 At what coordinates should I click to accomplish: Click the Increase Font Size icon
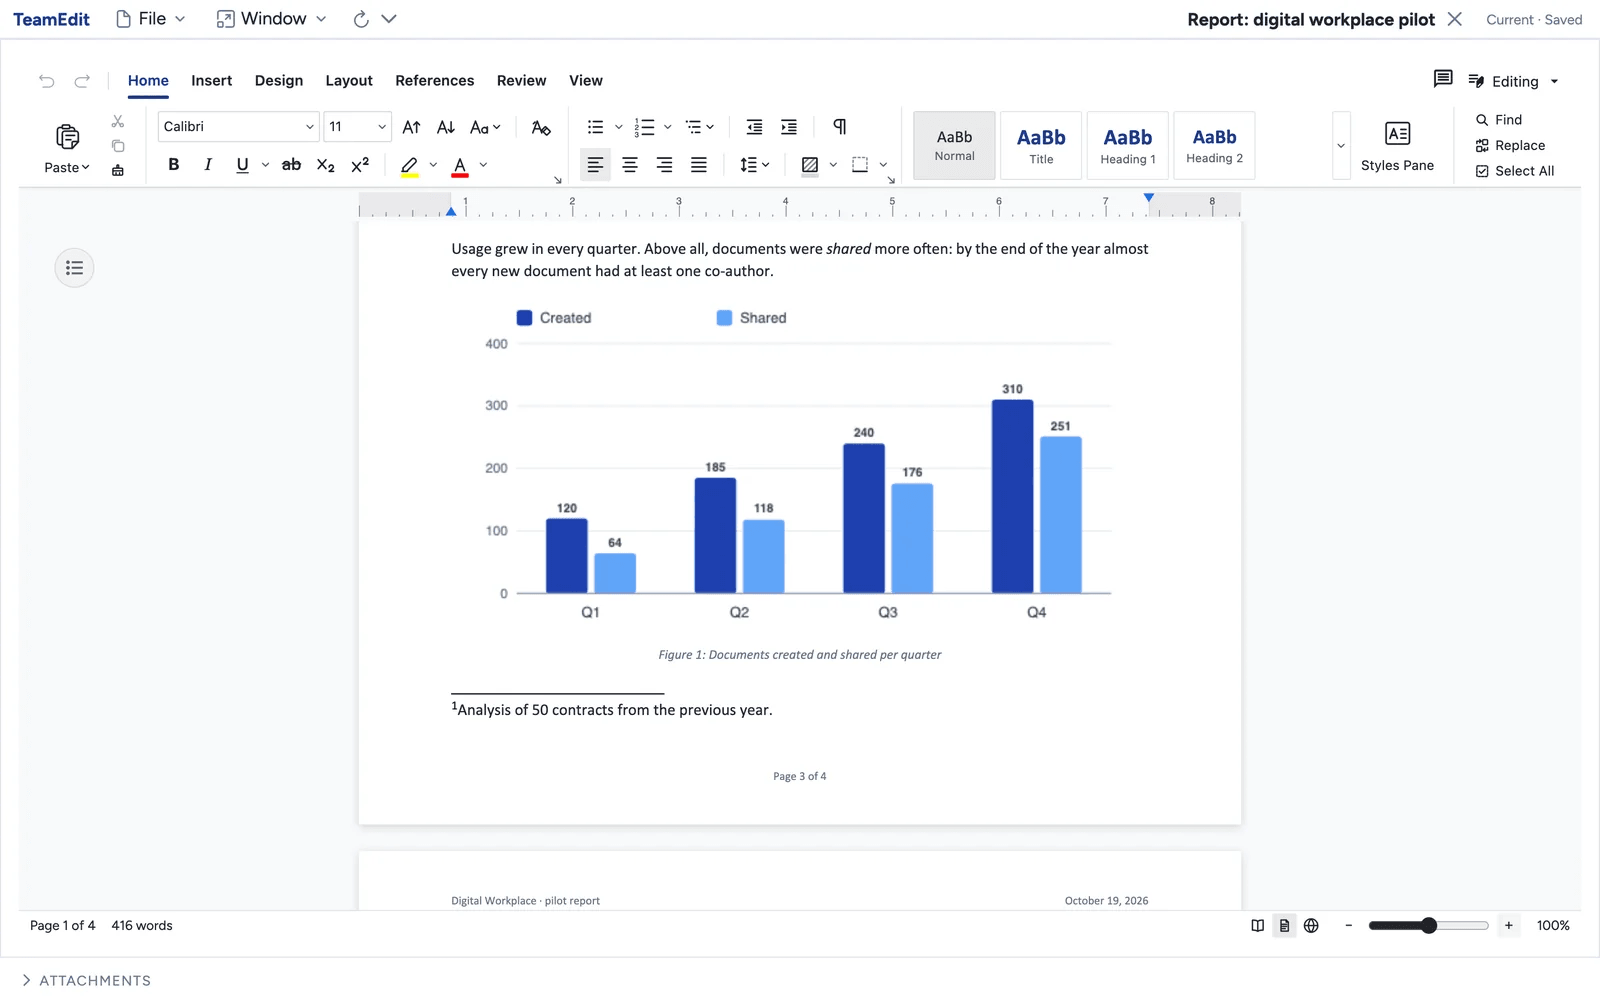[x=411, y=127]
